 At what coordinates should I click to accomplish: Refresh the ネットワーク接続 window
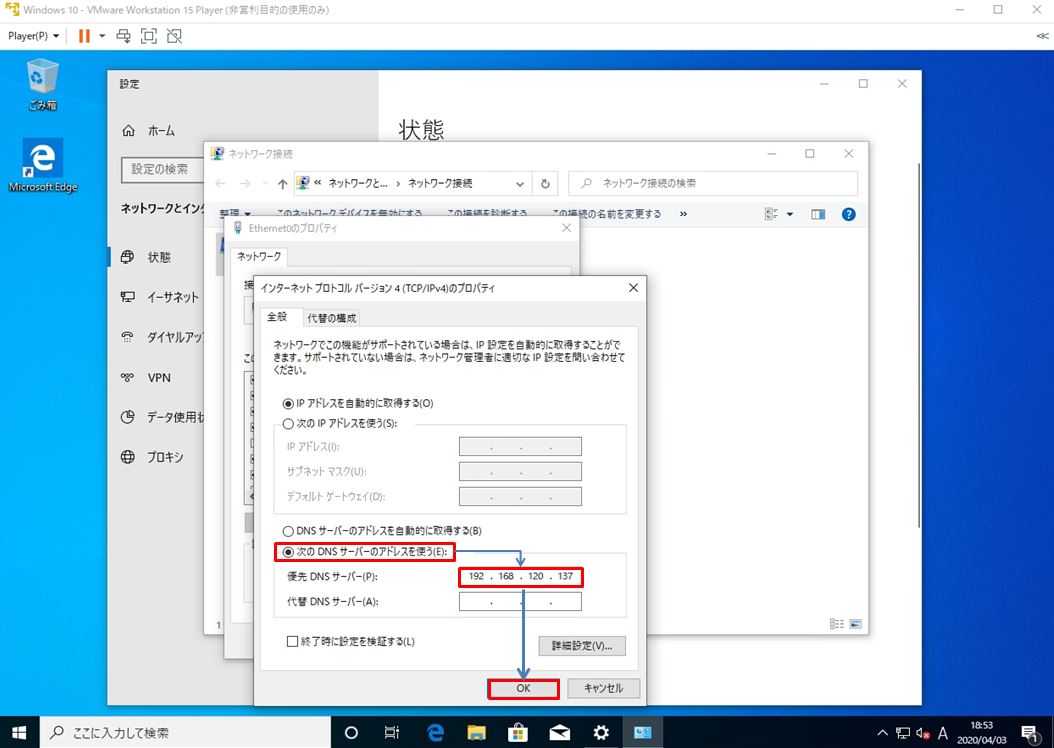click(x=545, y=183)
